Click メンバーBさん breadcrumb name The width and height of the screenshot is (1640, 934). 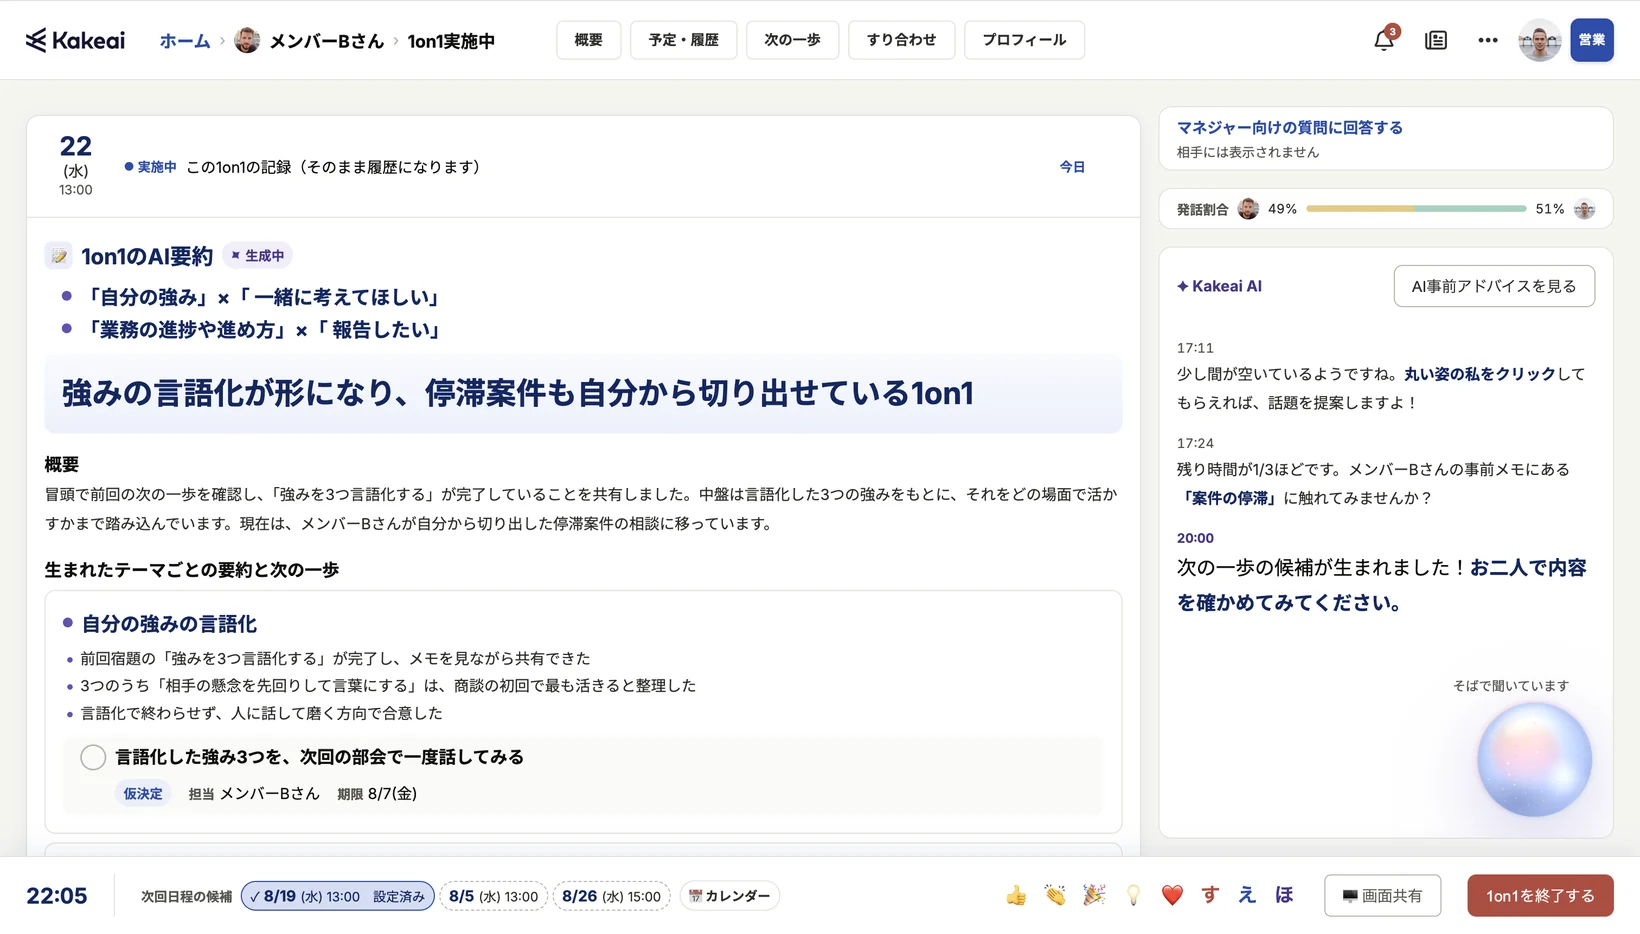click(326, 41)
